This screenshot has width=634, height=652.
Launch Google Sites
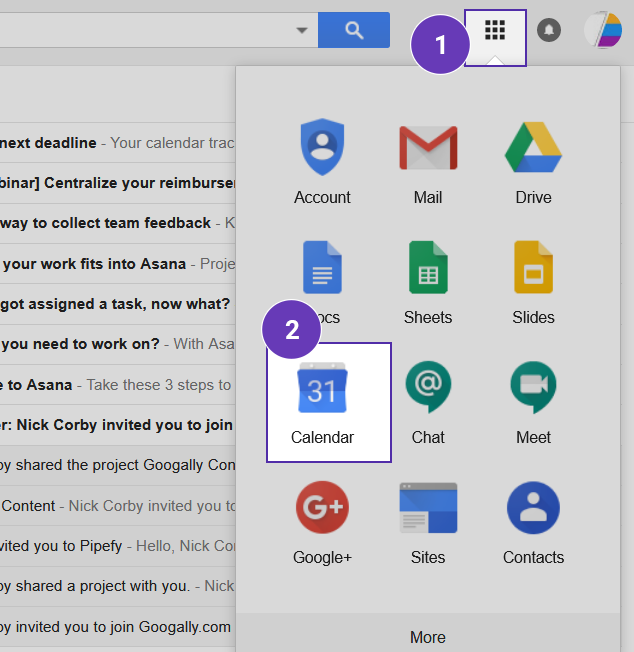point(428,523)
